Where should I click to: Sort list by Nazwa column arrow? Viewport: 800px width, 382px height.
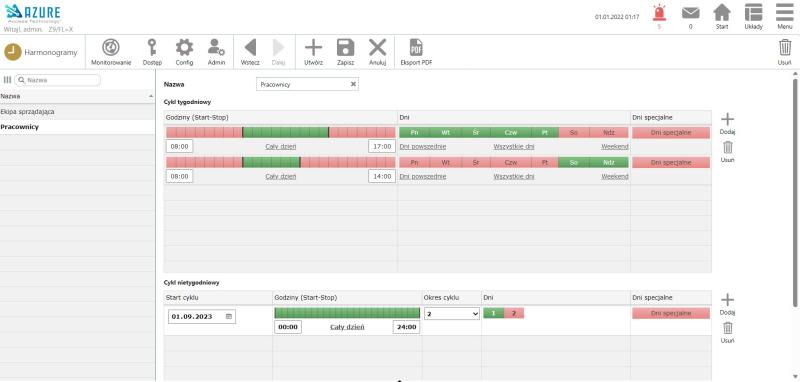pyautogui.click(x=151, y=96)
